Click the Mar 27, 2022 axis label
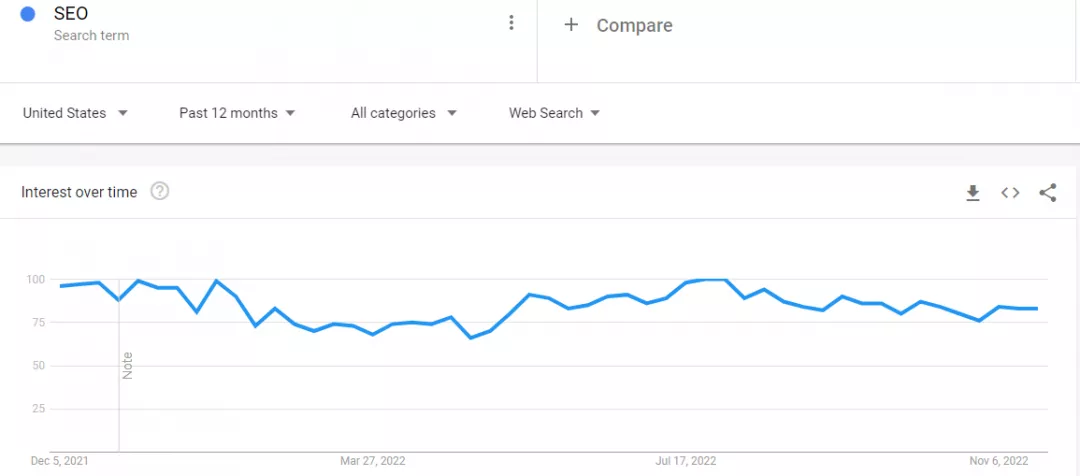This screenshot has width=1080, height=476. click(373, 460)
